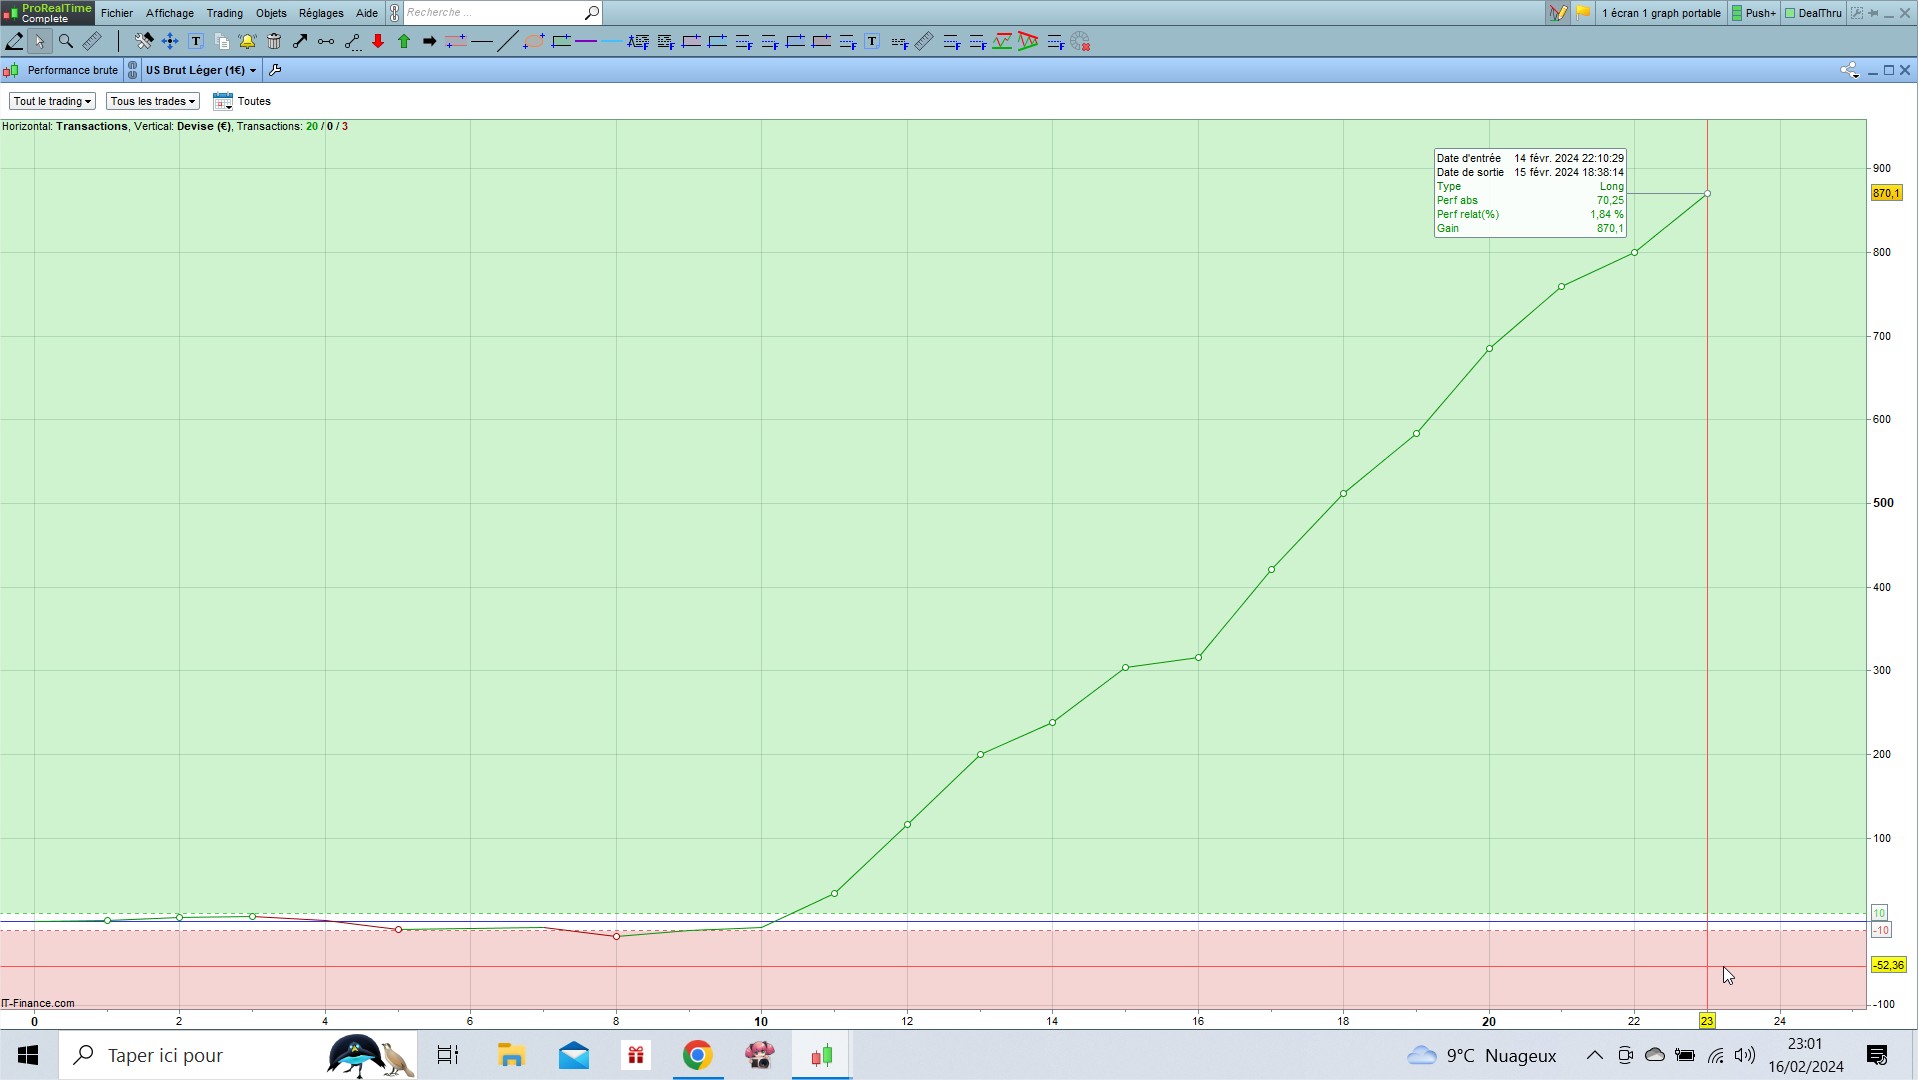Open the Trading menu
Image resolution: width=1918 pixels, height=1080 pixels.
(x=224, y=13)
